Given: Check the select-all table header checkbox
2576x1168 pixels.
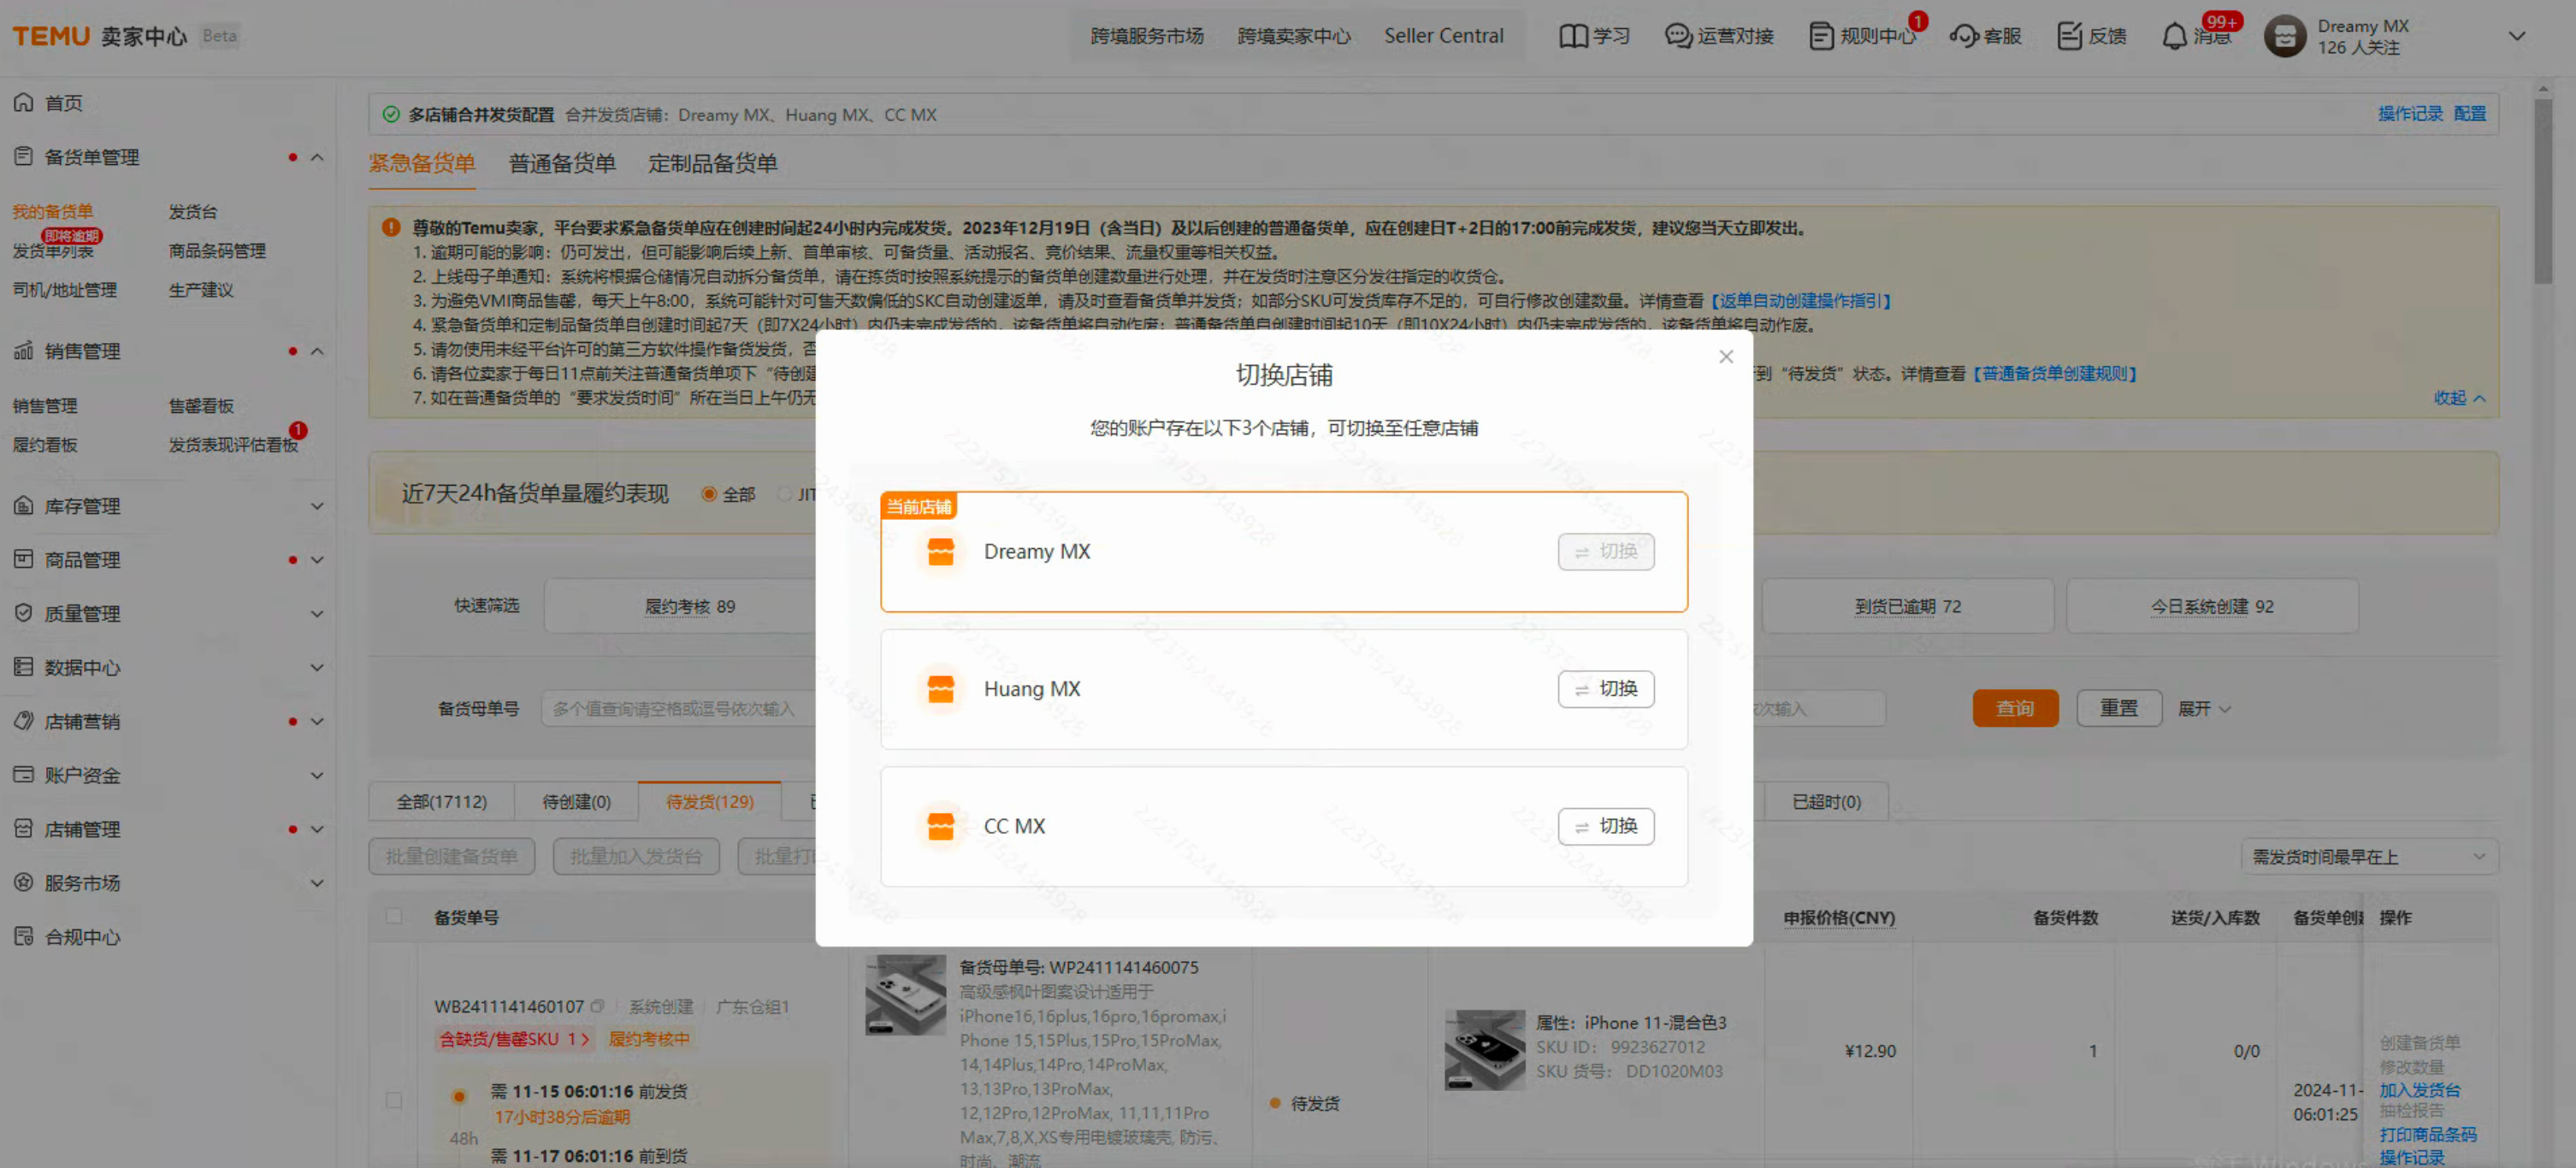Looking at the screenshot, I should 394,916.
